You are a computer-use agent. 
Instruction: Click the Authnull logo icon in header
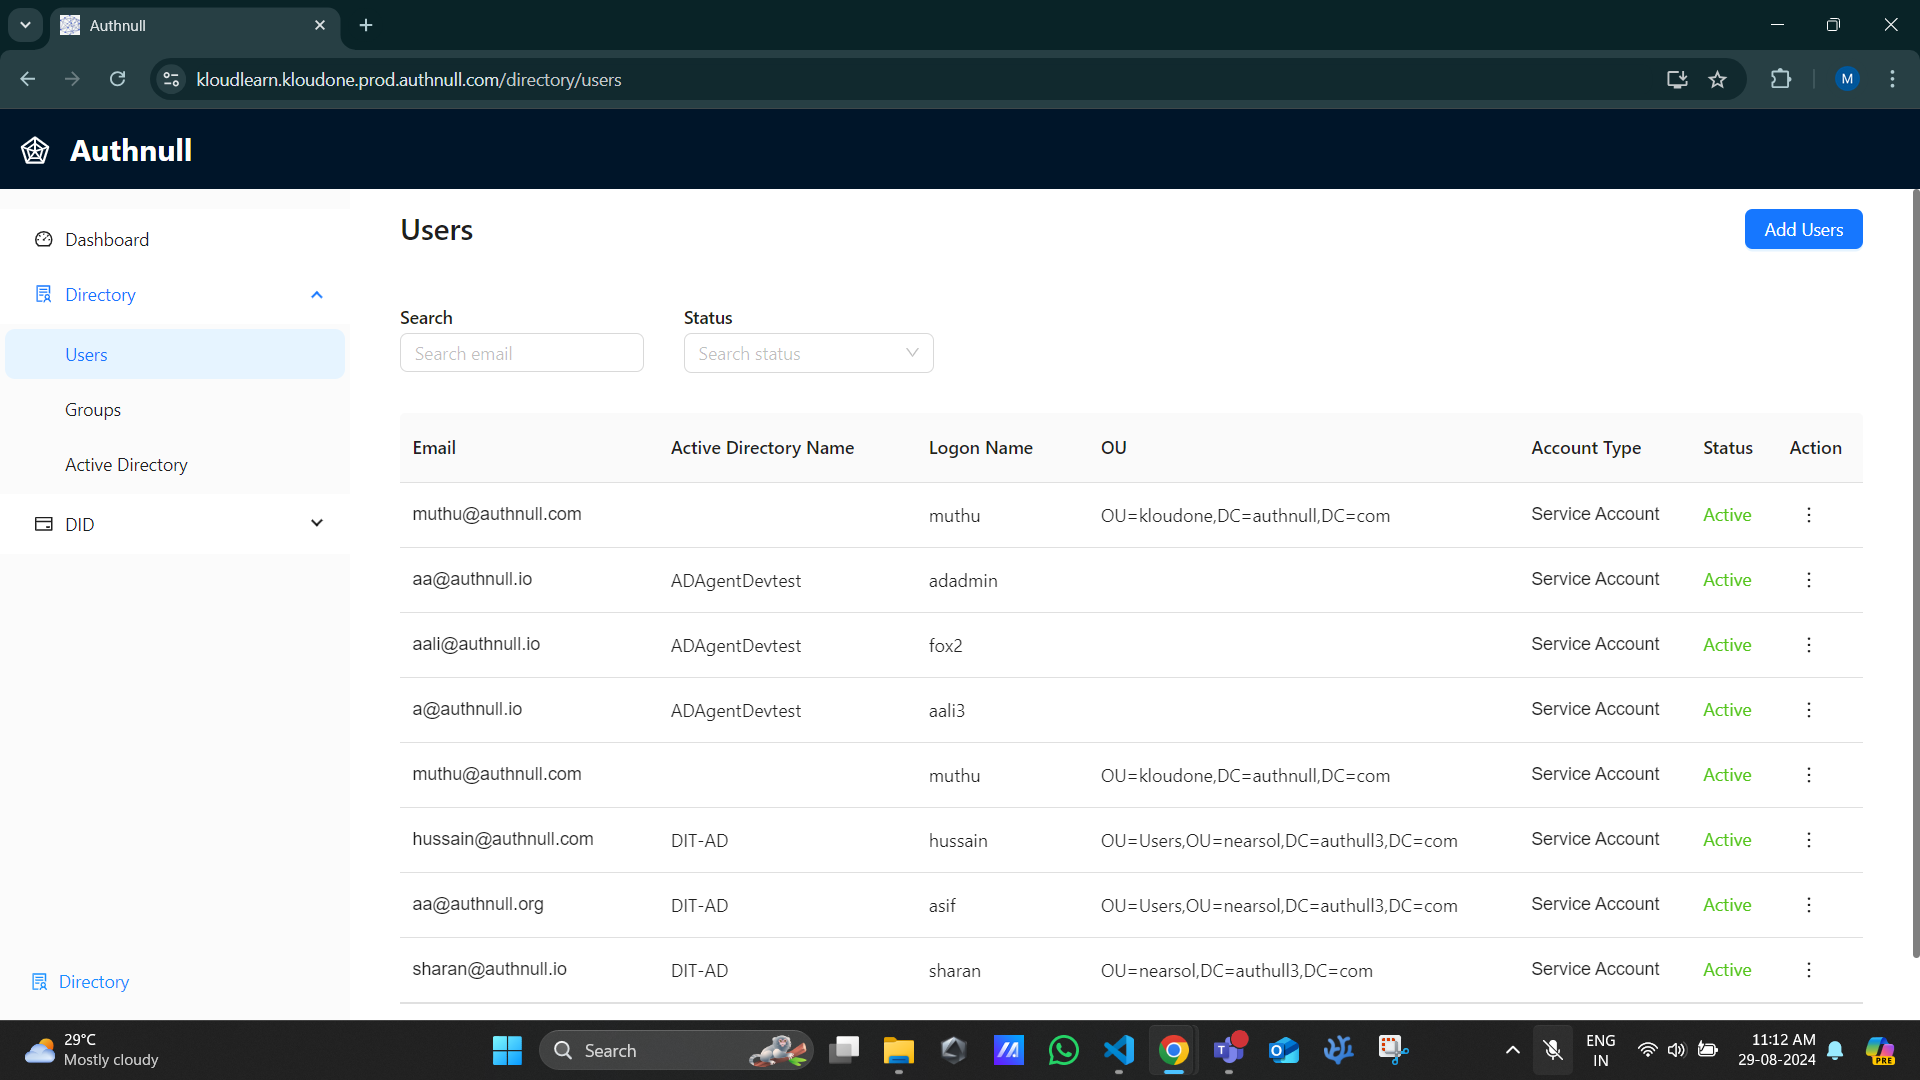pos(36,149)
